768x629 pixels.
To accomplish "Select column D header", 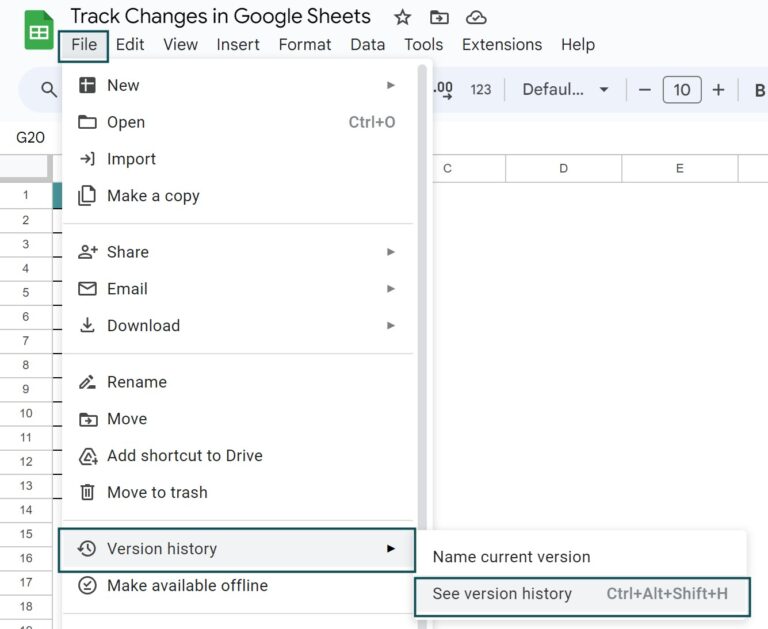I will (563, 169).
